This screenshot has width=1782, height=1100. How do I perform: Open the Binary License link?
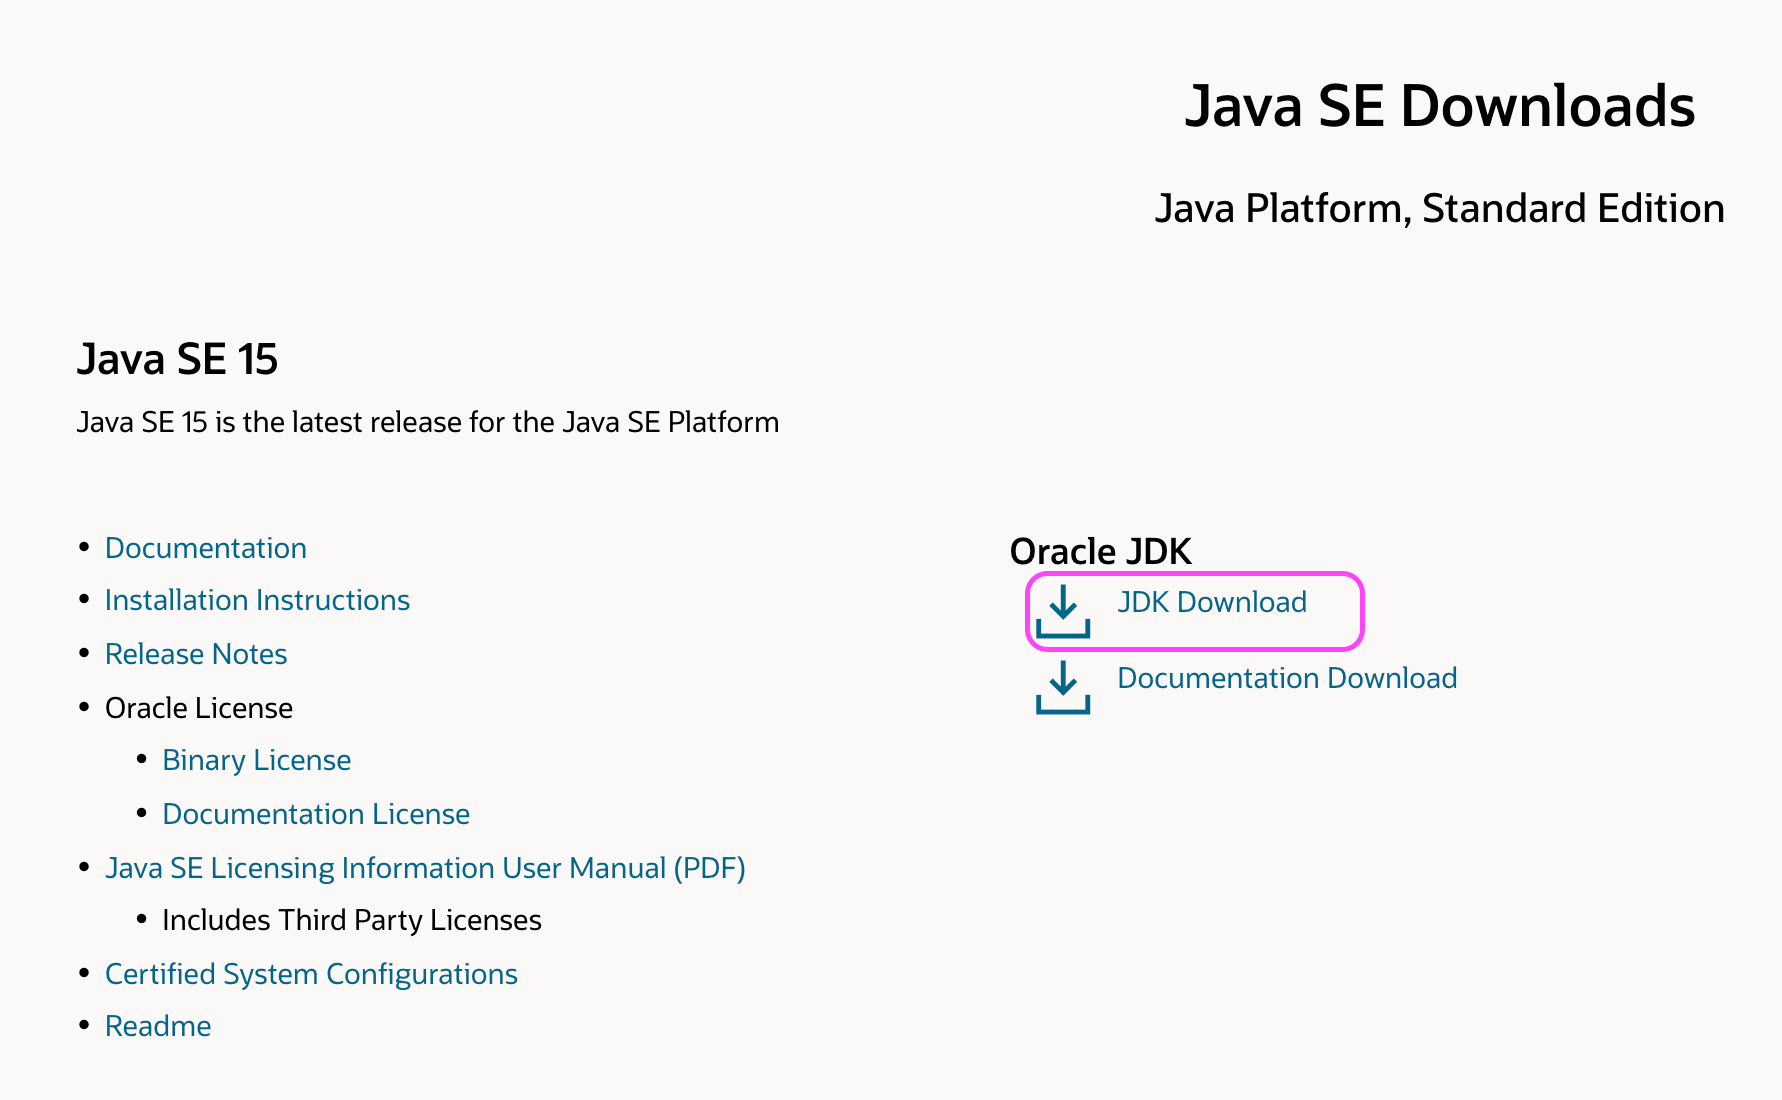257,760
